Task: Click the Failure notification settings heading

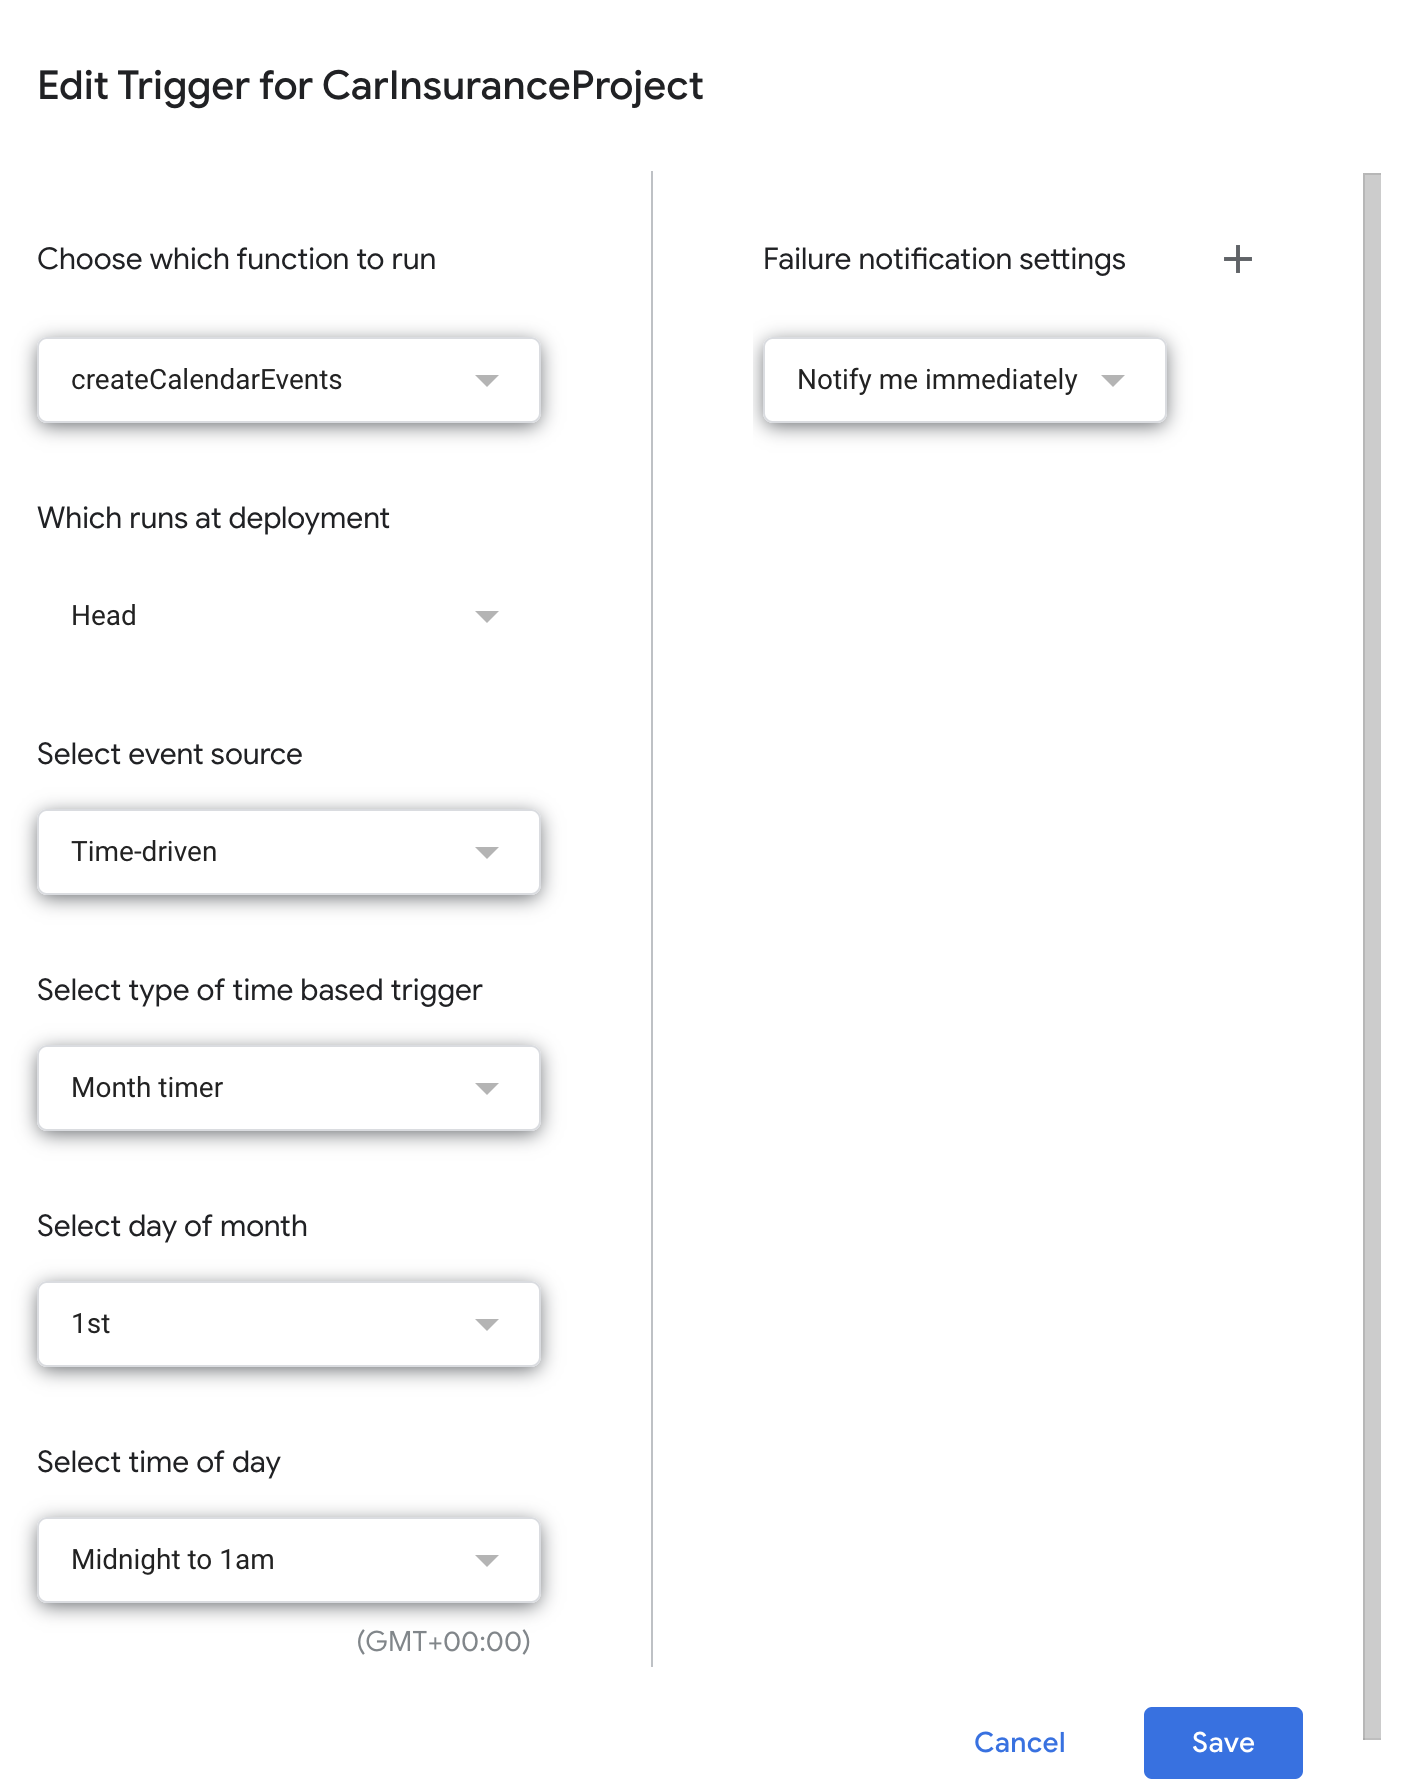Action: [x=944, y=259]
